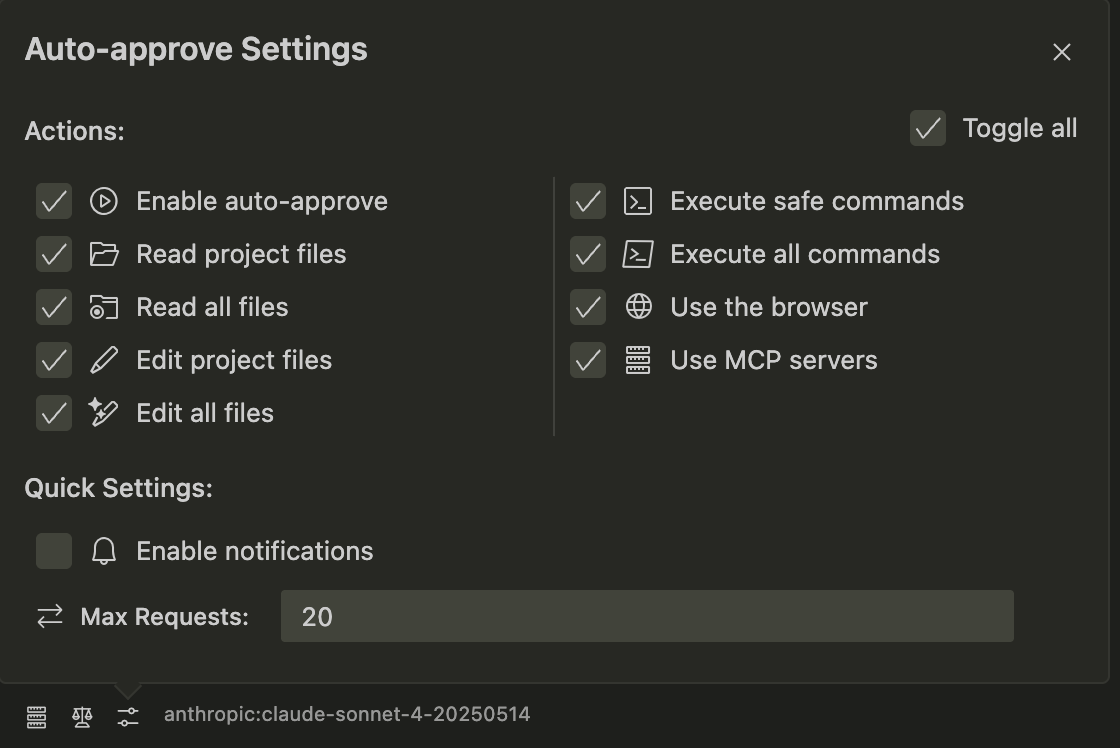Click the open folder icon beside Read project files

pyautogui.click(x=104, y=254)
